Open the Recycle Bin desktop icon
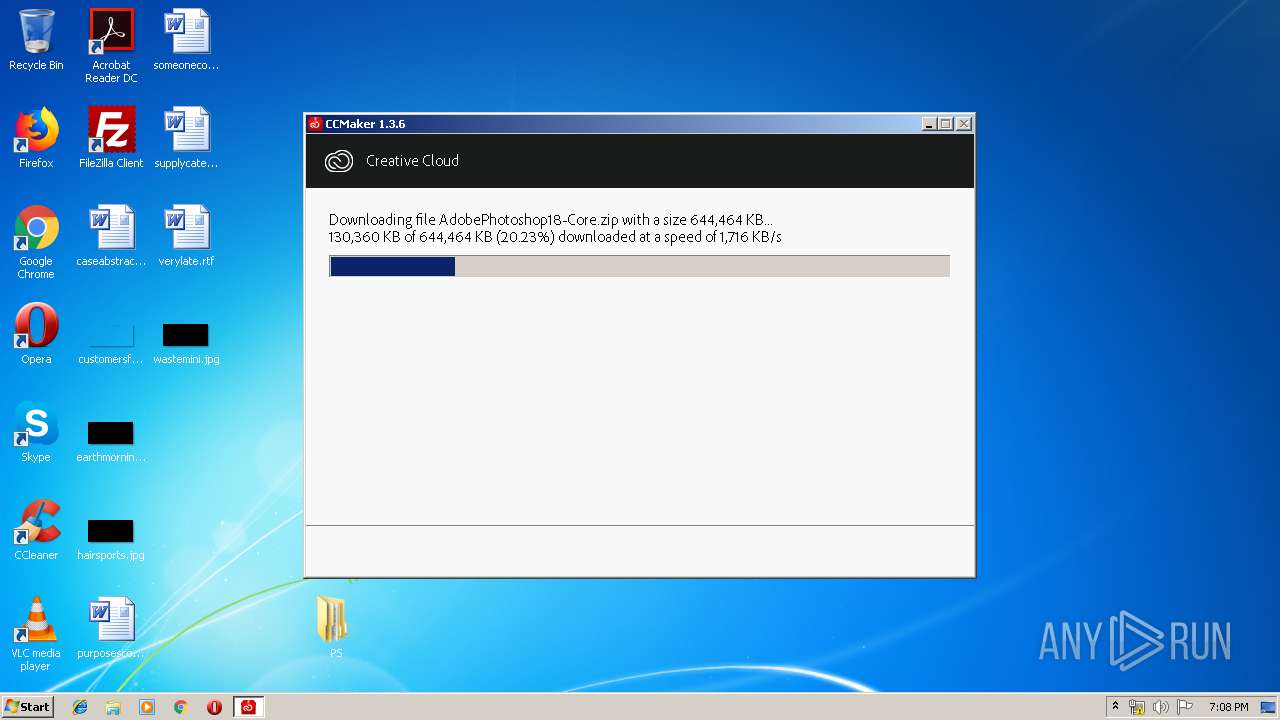1280x720 pixels. pos(36,40)
